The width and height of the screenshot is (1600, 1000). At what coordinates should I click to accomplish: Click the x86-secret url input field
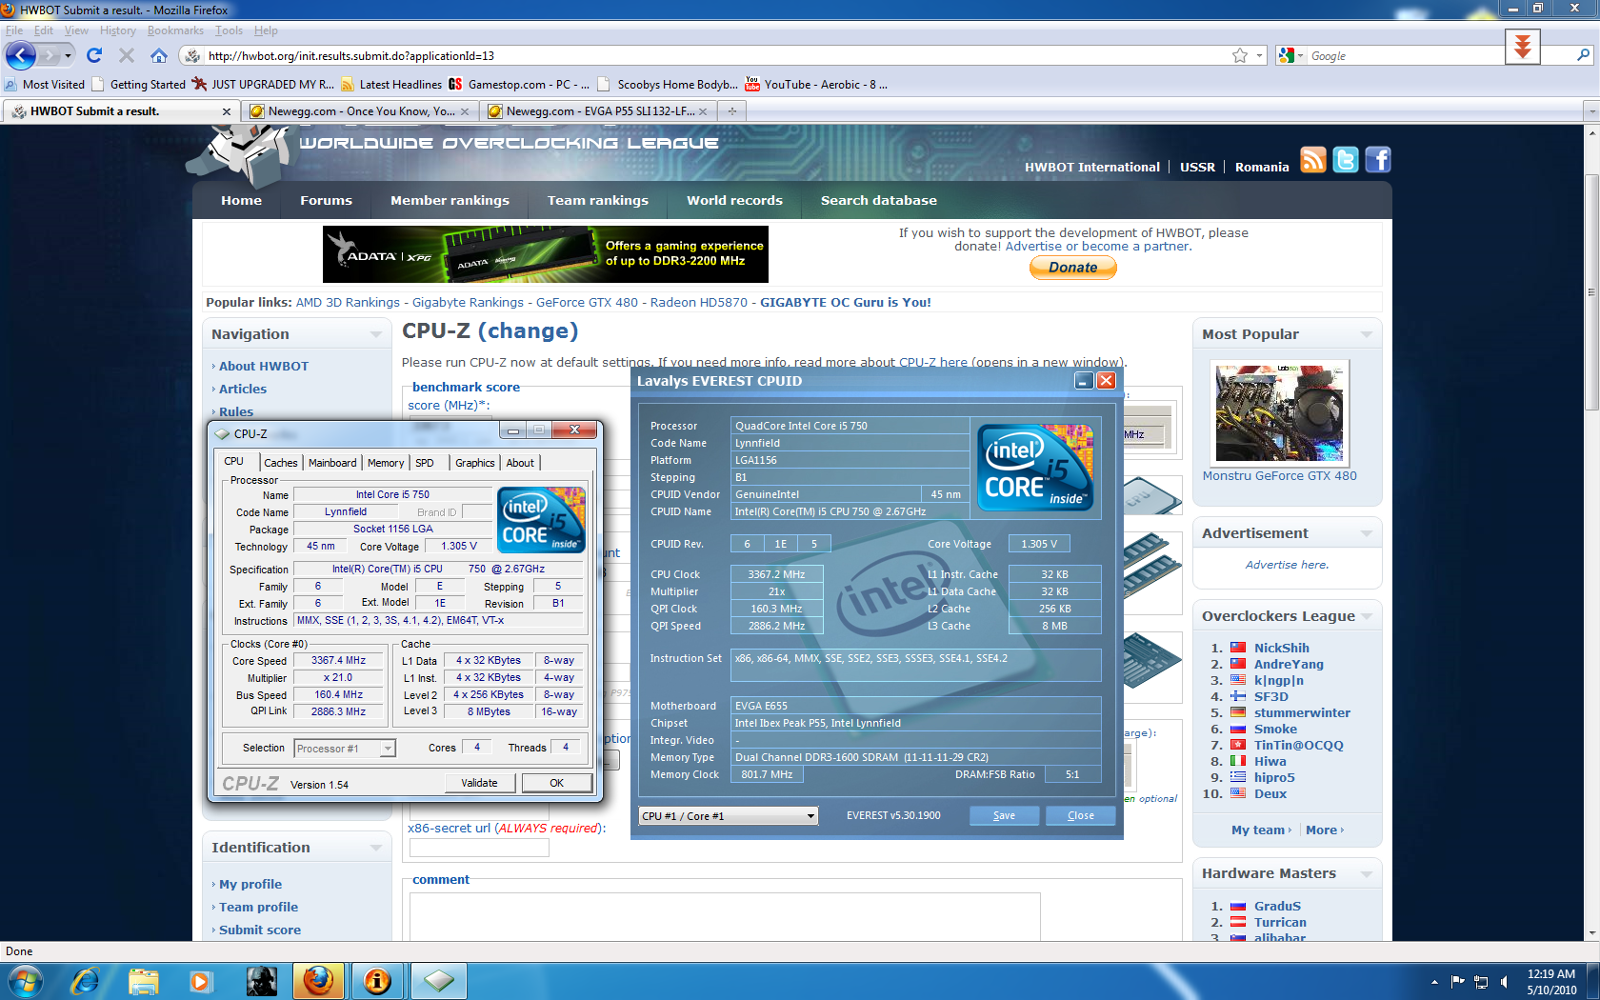tap(479, 847)
